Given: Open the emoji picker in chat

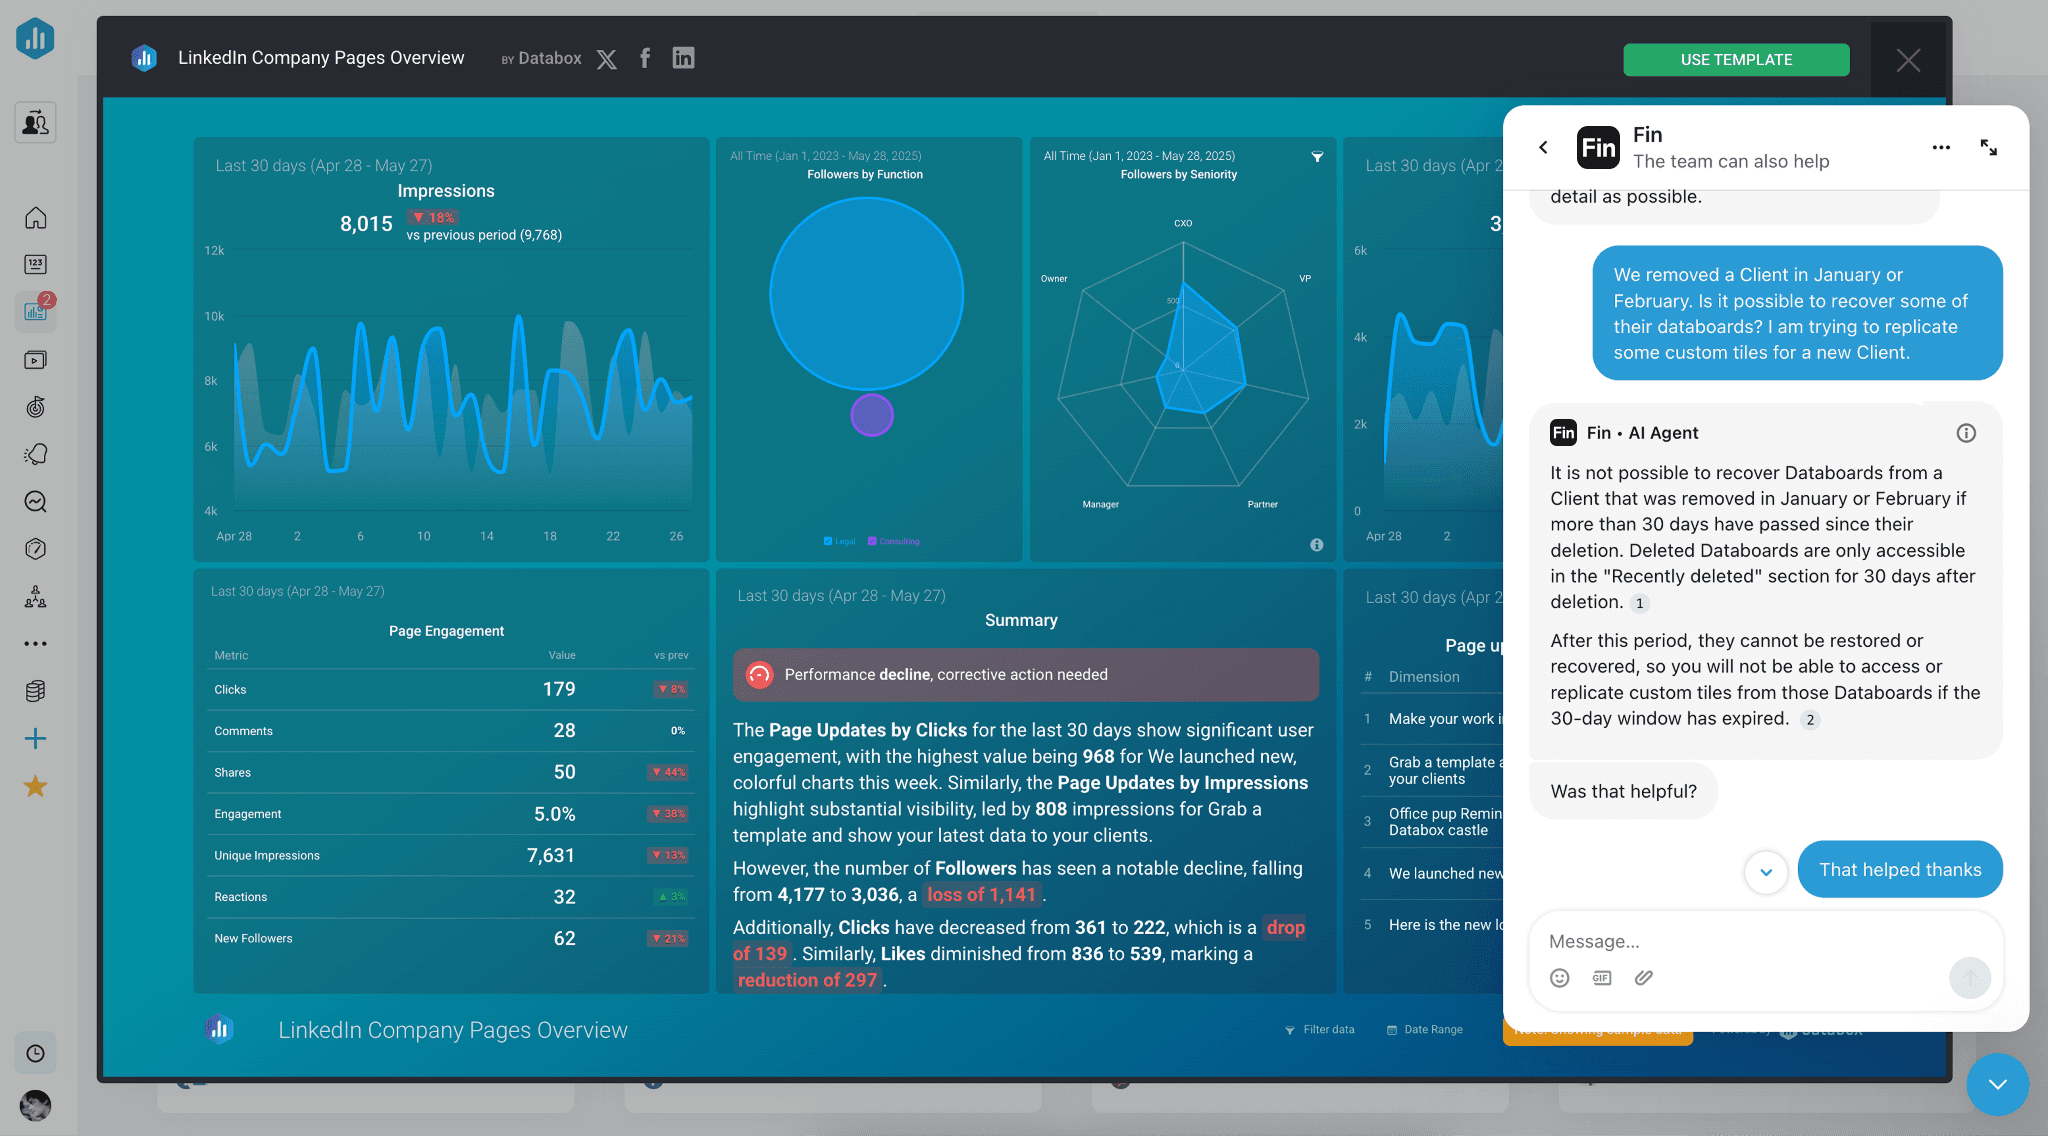Looking at the screenshot, I should 1560,978.
